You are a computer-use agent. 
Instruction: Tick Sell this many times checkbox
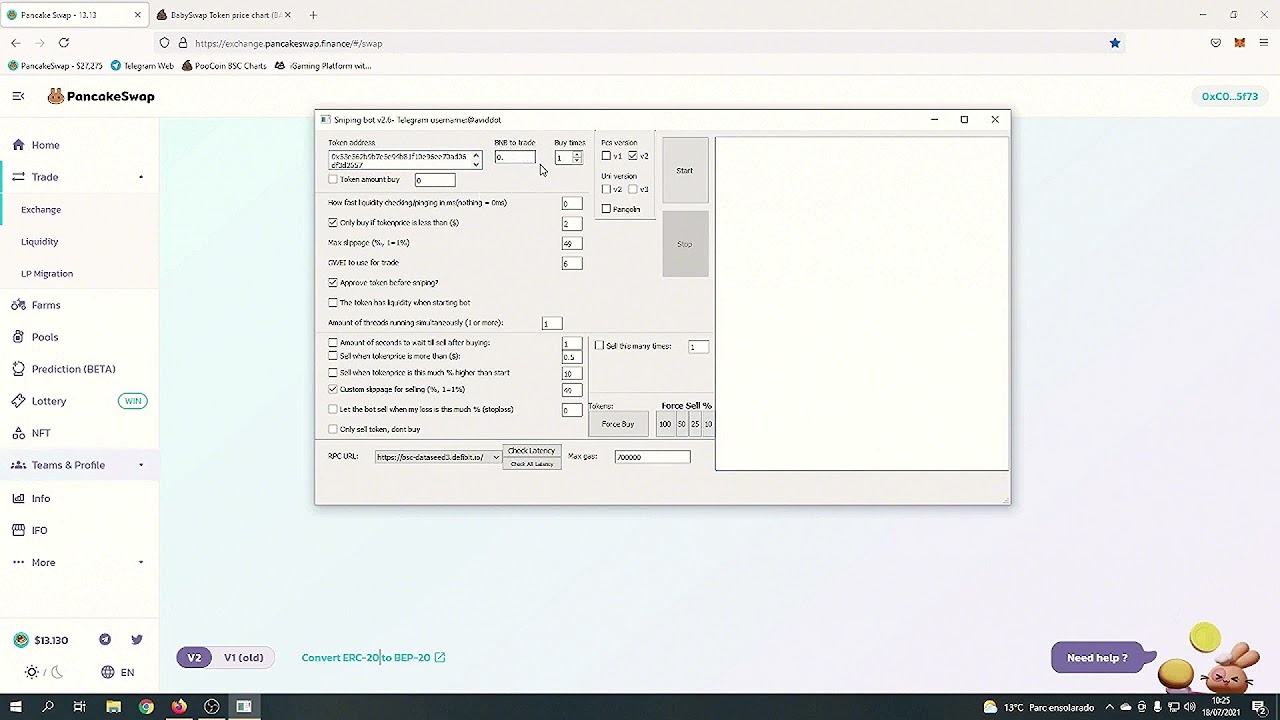[599, 346]
